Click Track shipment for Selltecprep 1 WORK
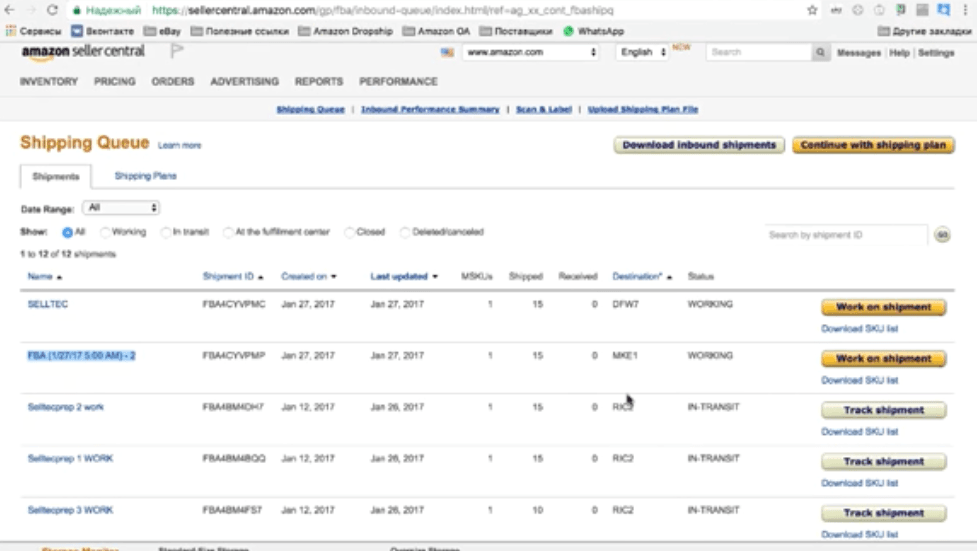The height and width of the screenshot is (551, 977). coord(884,462)
